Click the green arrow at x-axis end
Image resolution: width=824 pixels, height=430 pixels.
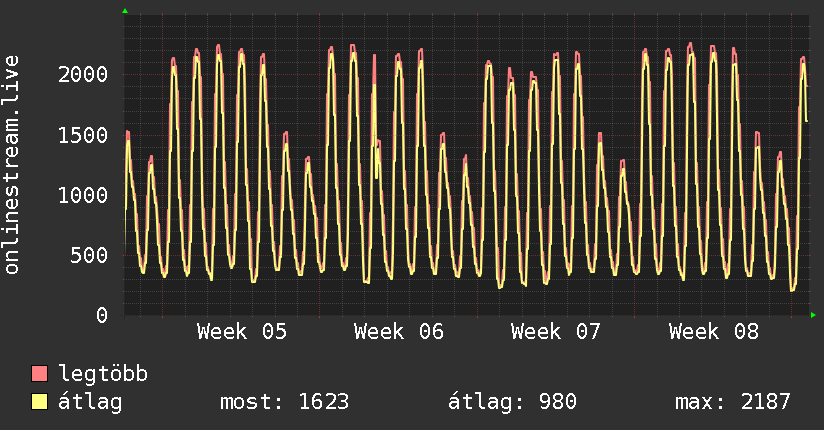tap(813, 315)
